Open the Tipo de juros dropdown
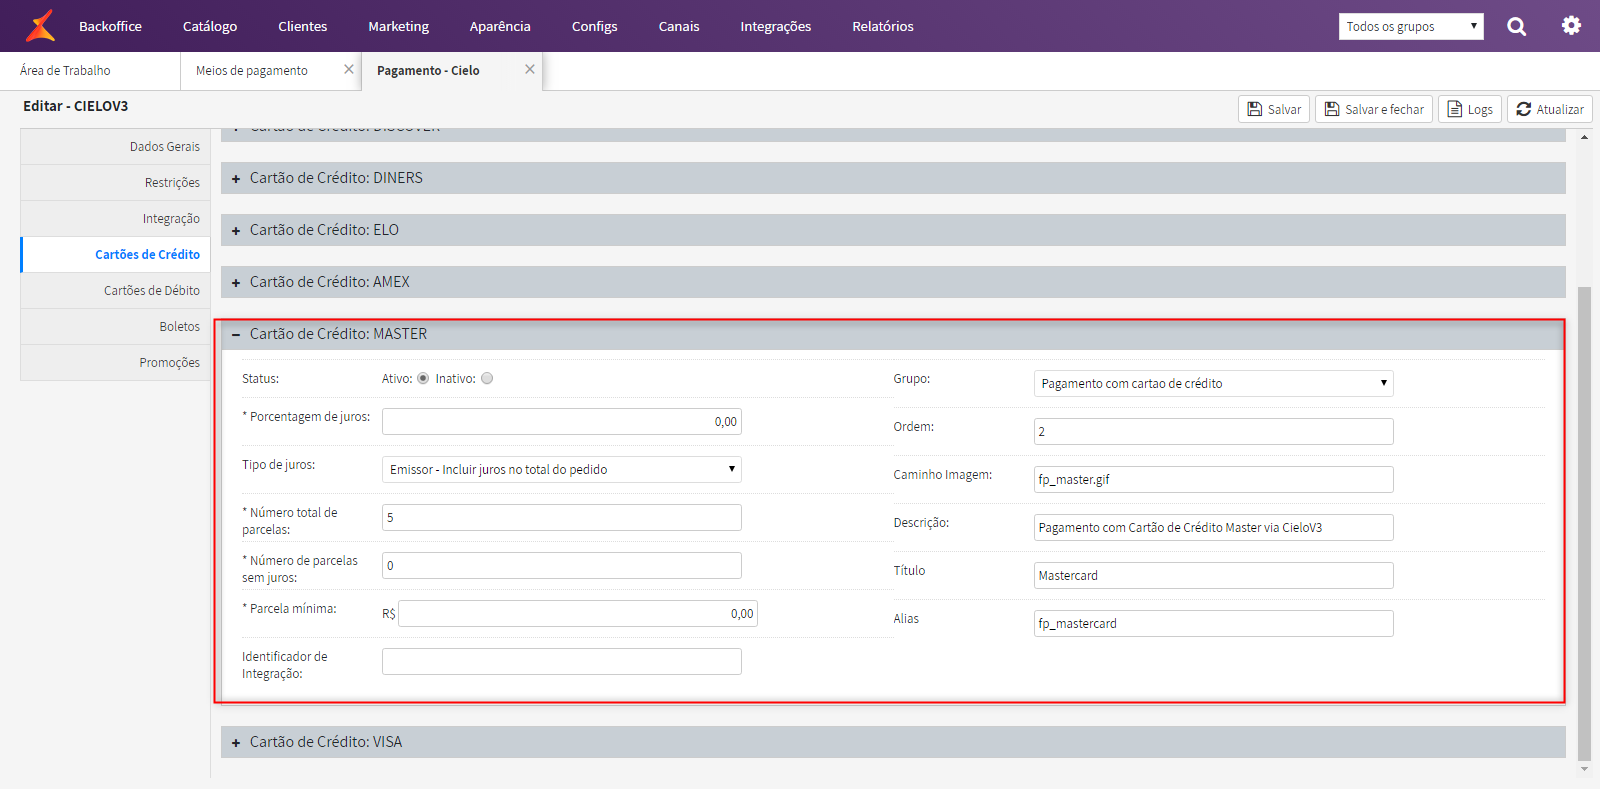This screenshot has height=789, width=1600. click(562, 469)
